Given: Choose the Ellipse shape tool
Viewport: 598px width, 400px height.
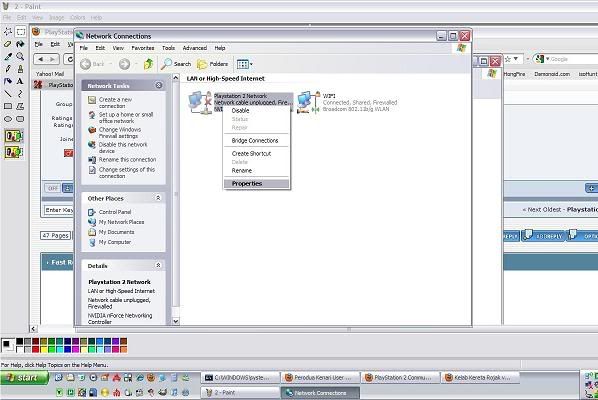Looking at the screenshot, I should click(x=8, y=119).
